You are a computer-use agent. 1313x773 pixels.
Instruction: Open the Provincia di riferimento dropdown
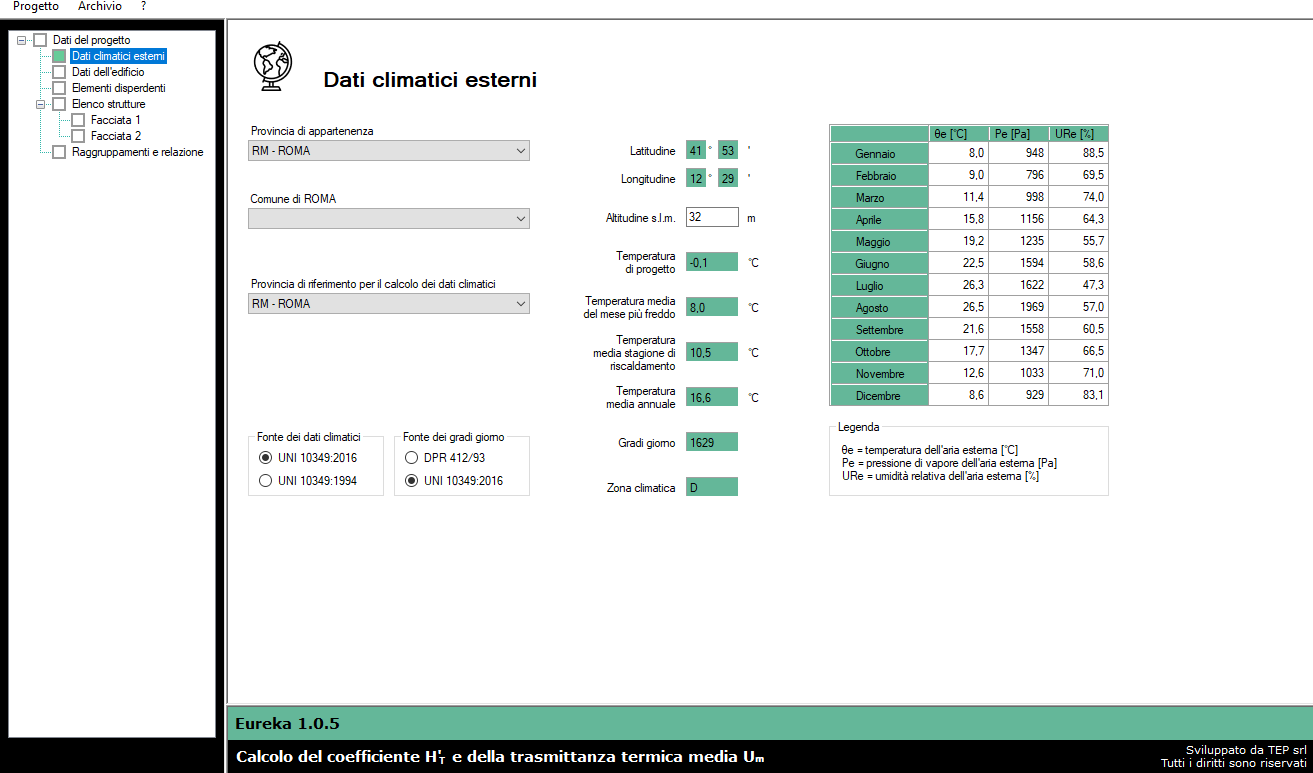pos(389,304)
